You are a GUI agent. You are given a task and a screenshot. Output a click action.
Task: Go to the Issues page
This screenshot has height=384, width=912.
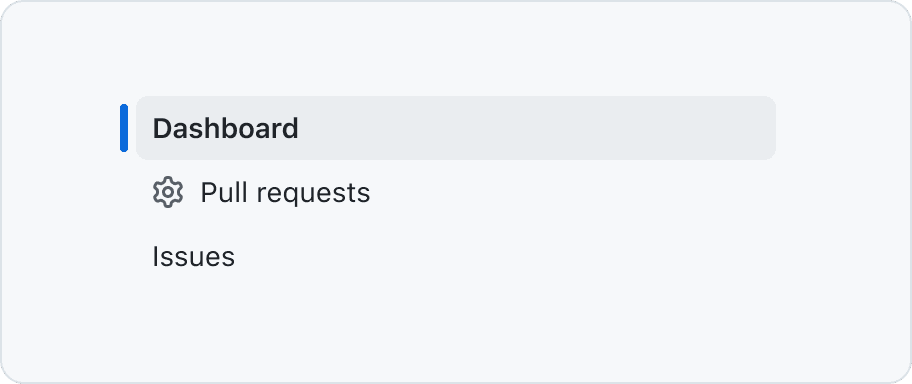456,256
